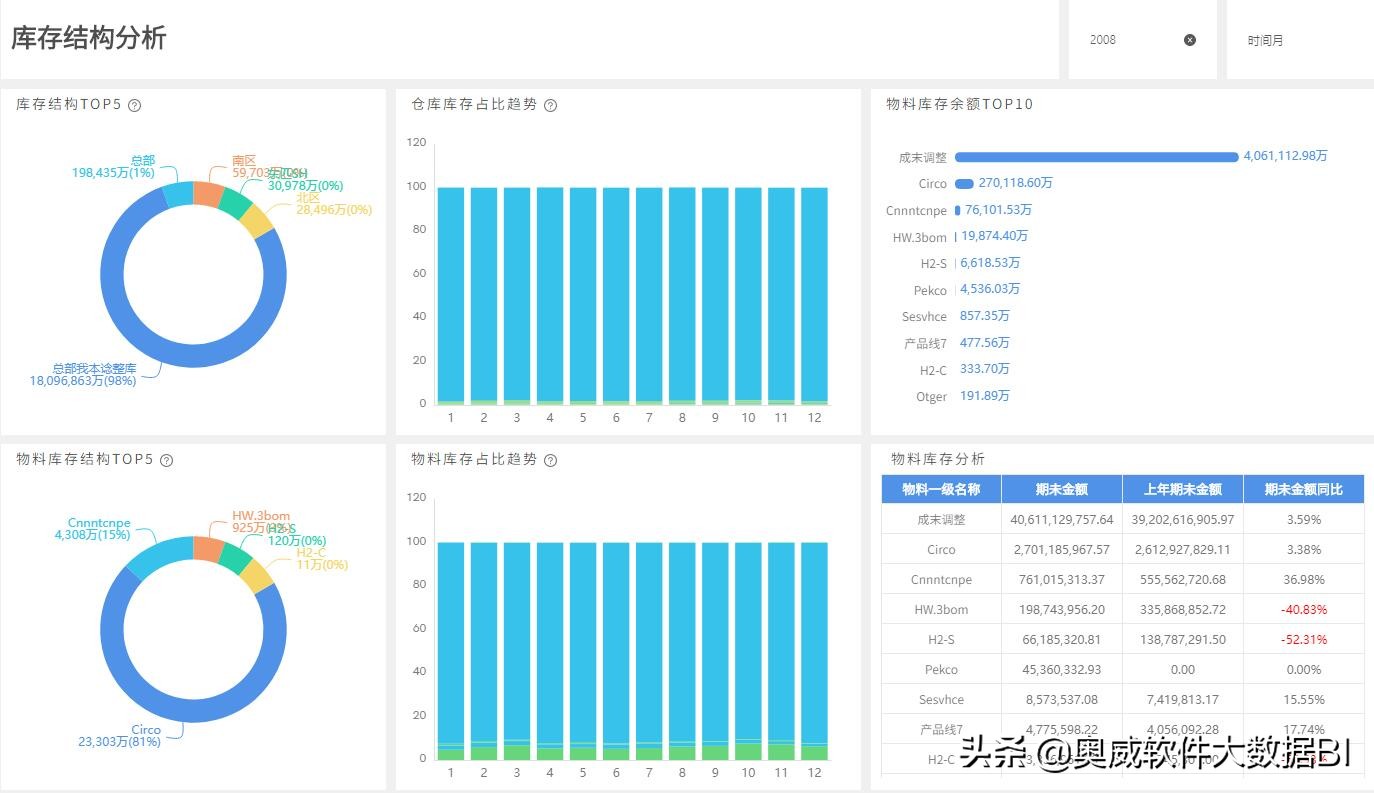Select the 成末调整 bar in TOP10 chart
1374x793 pixels.
point(1095,157)
